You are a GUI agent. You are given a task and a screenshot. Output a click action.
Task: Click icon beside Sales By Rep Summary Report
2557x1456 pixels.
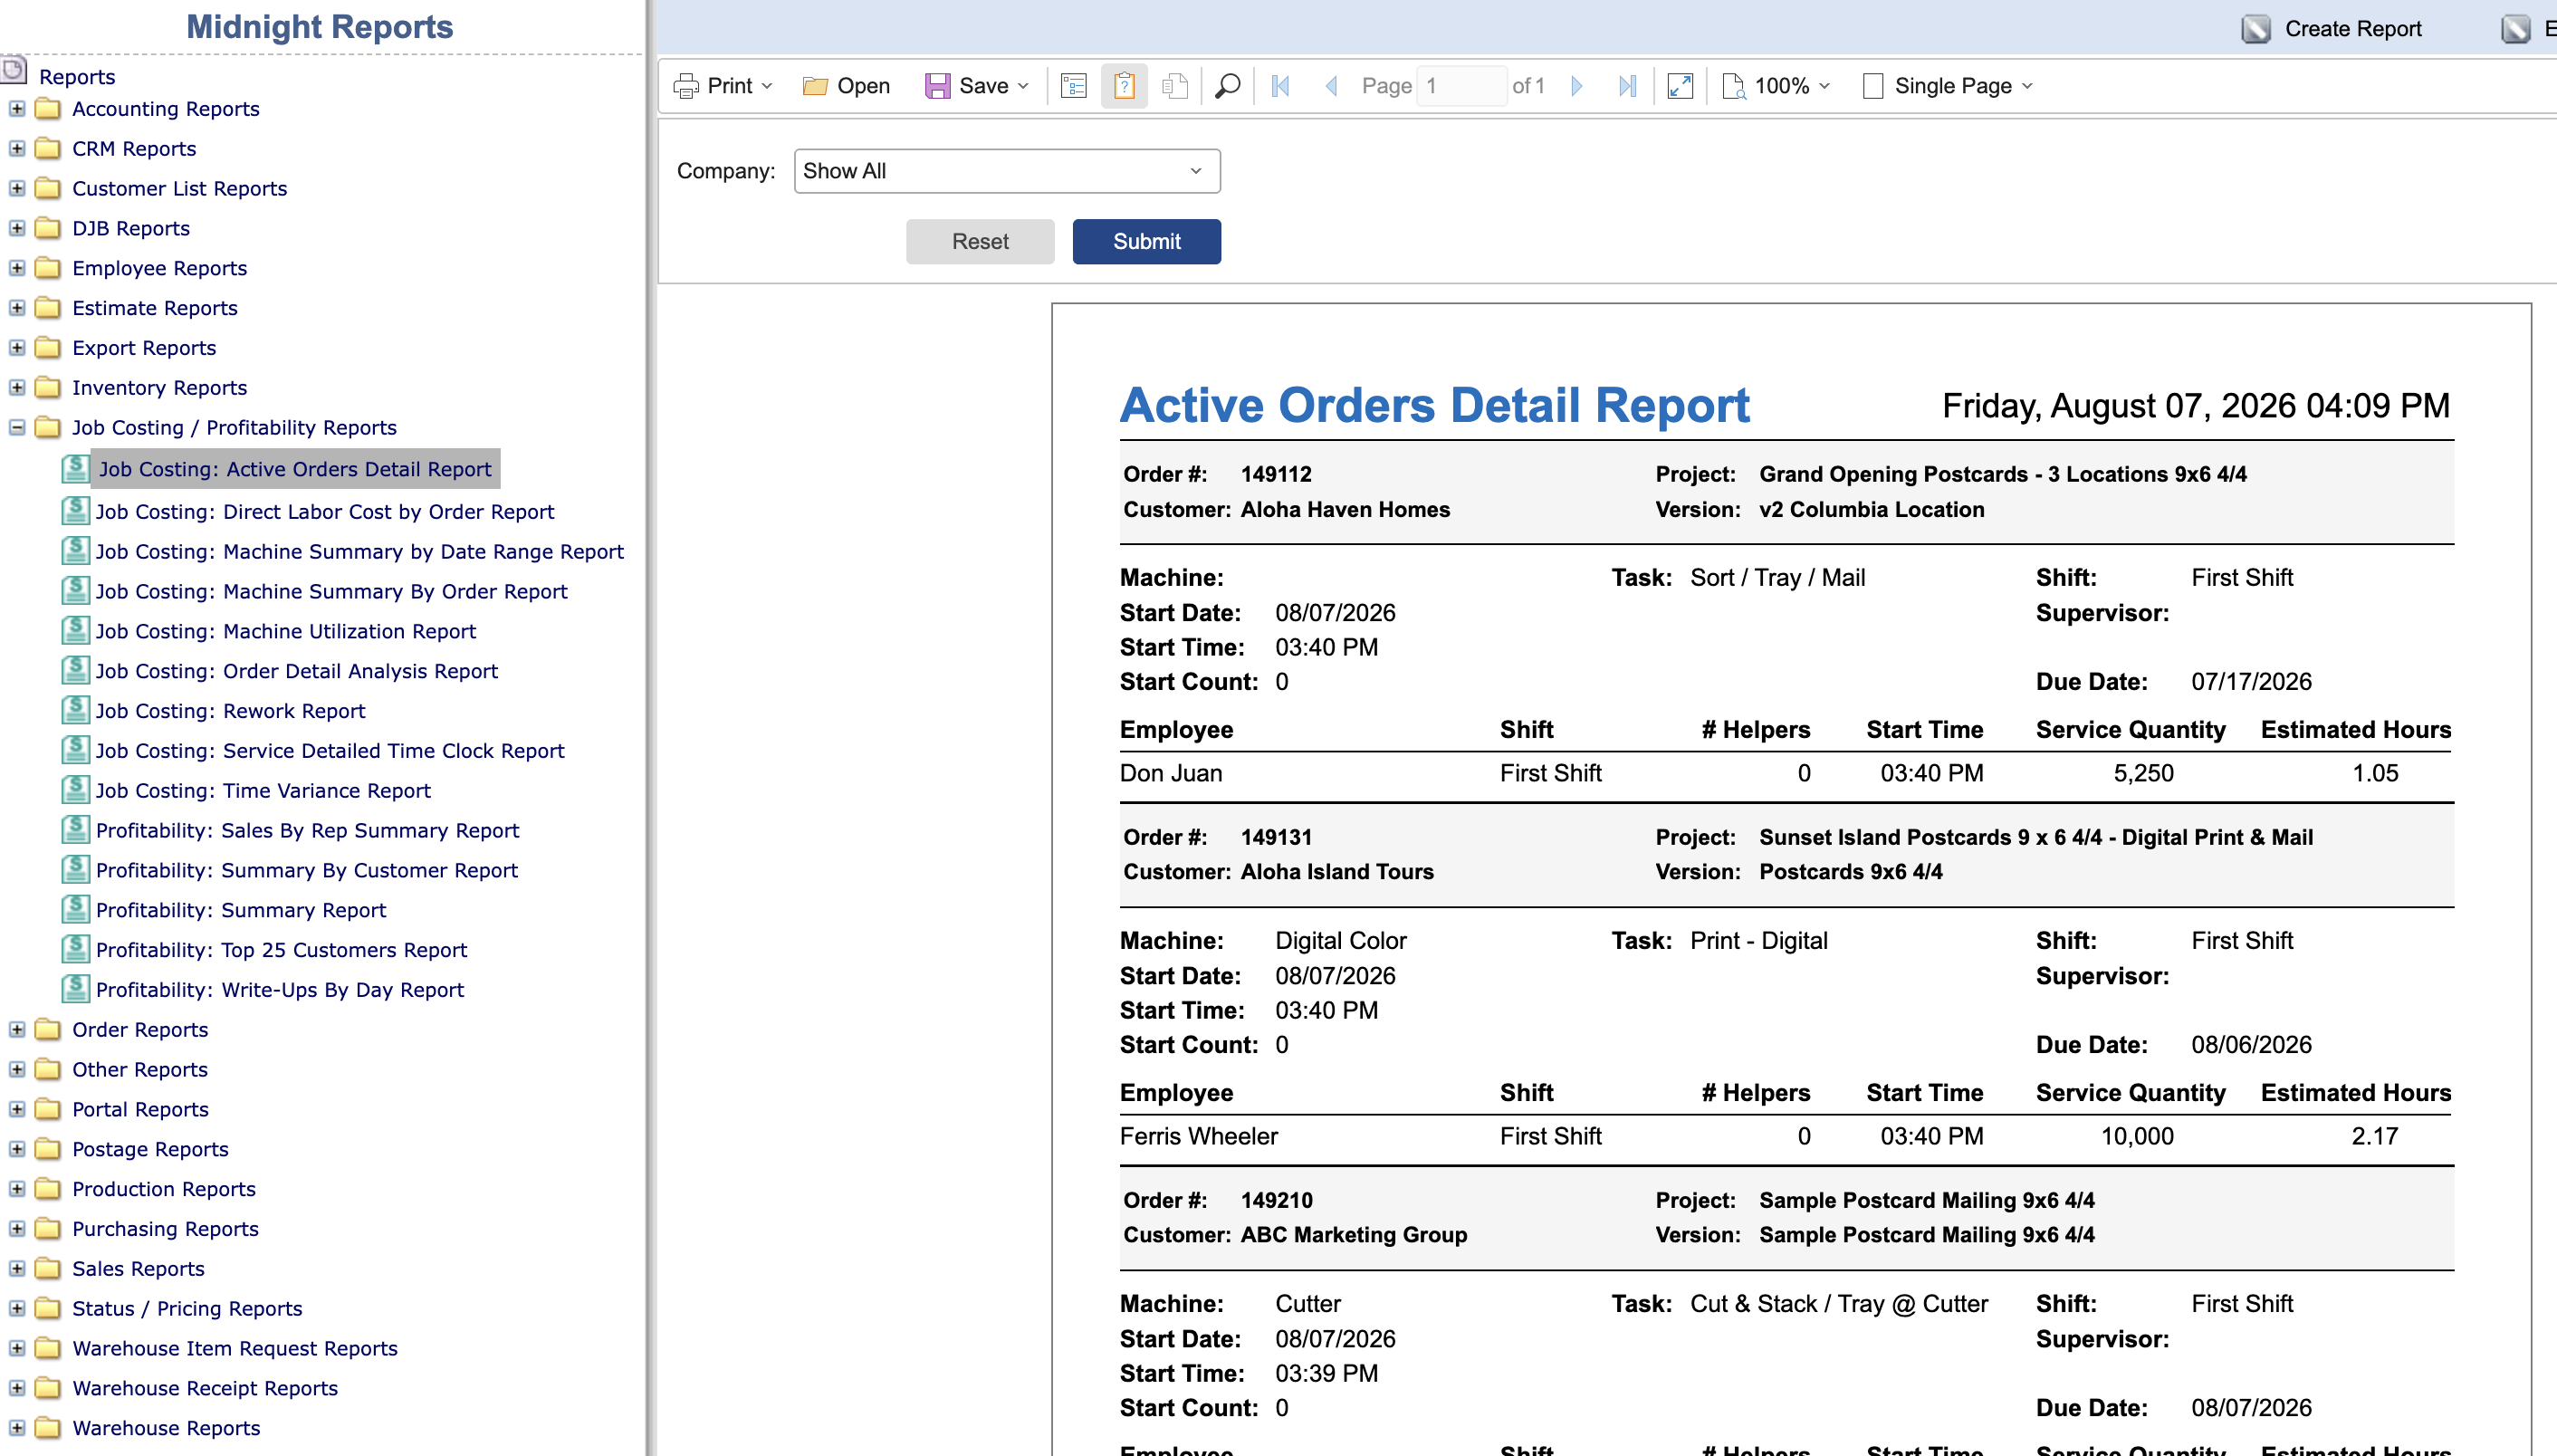click(x=75, y=830)
